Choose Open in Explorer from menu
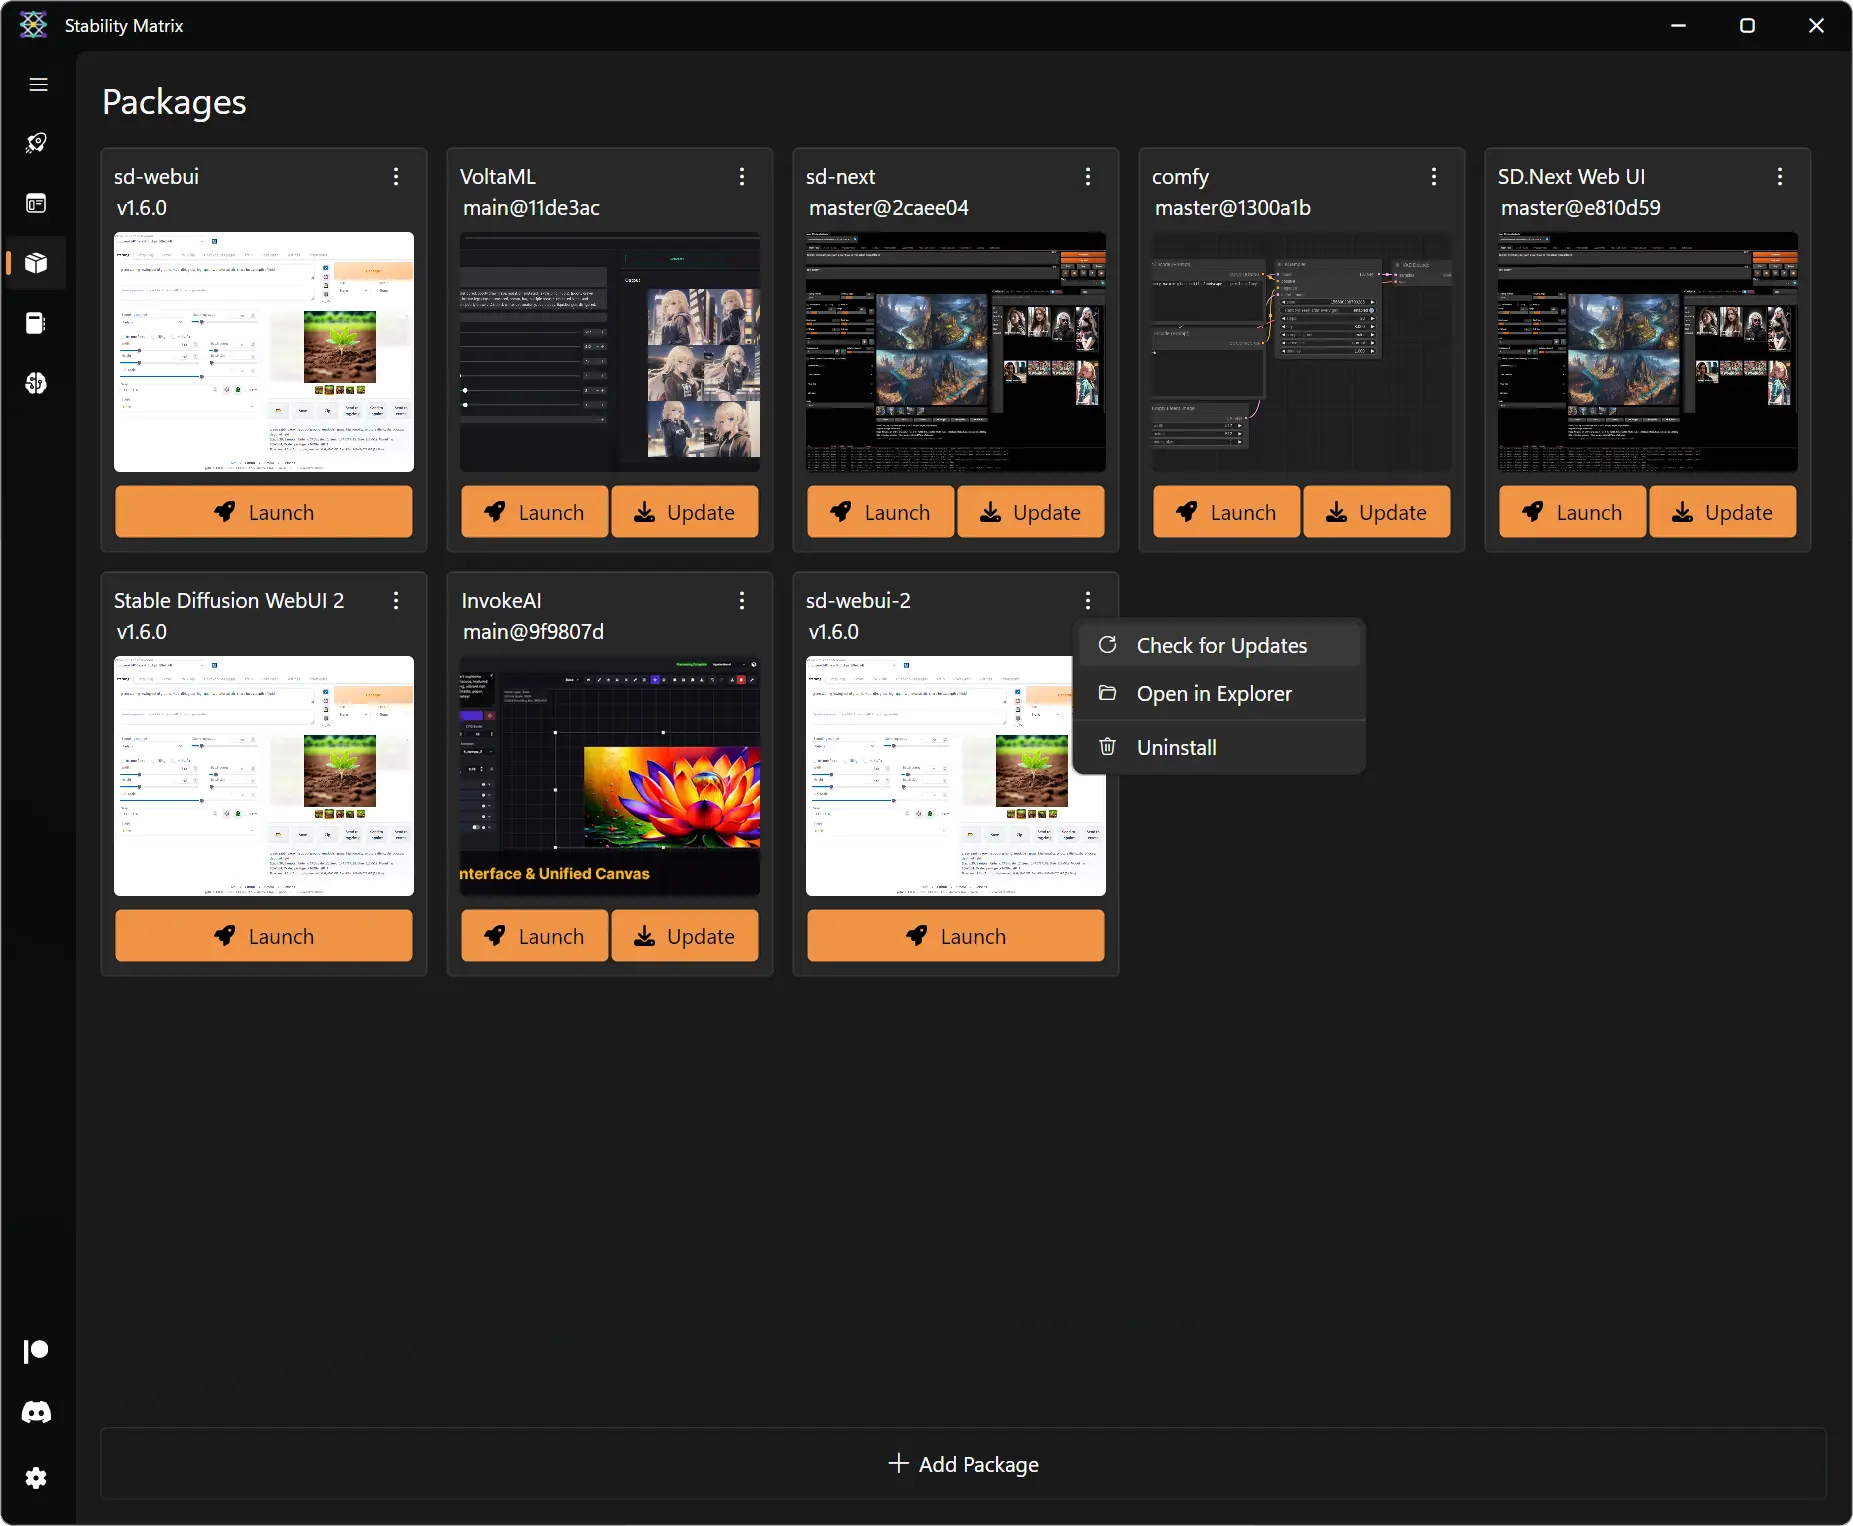1853x1526 pixels. (1213, 694)
